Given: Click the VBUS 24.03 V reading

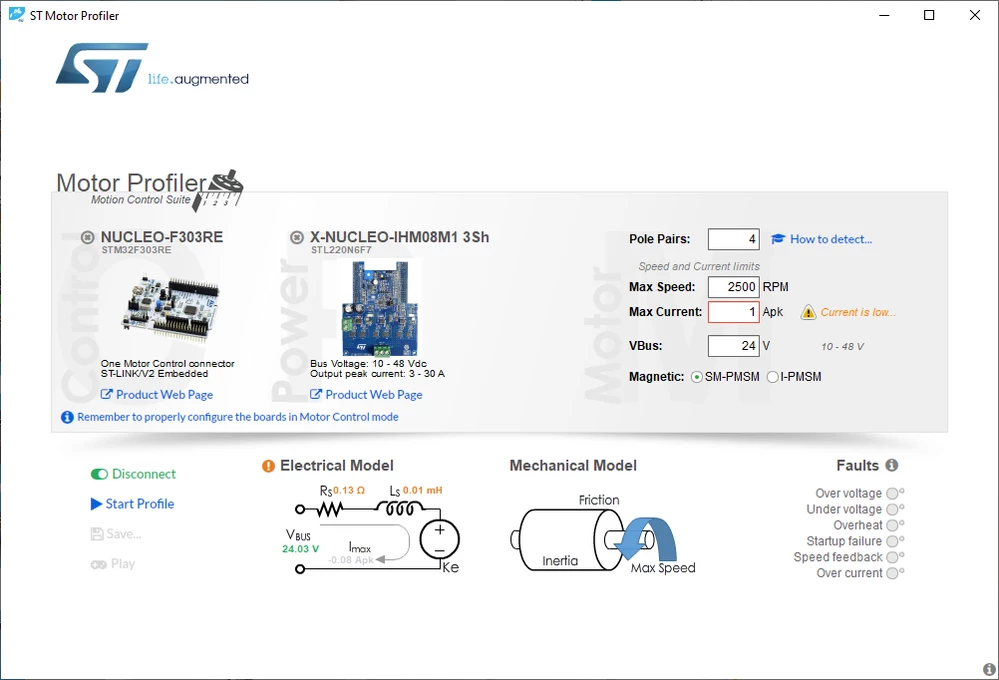Looking at the screenshot, I should pyautogui.click(x=301, y=549).
